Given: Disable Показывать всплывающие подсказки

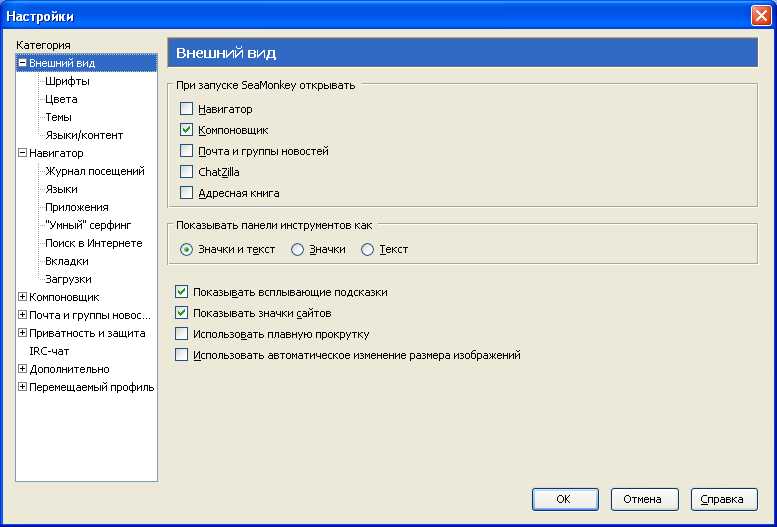Looking at the screenshot, I should click(181, 292).
